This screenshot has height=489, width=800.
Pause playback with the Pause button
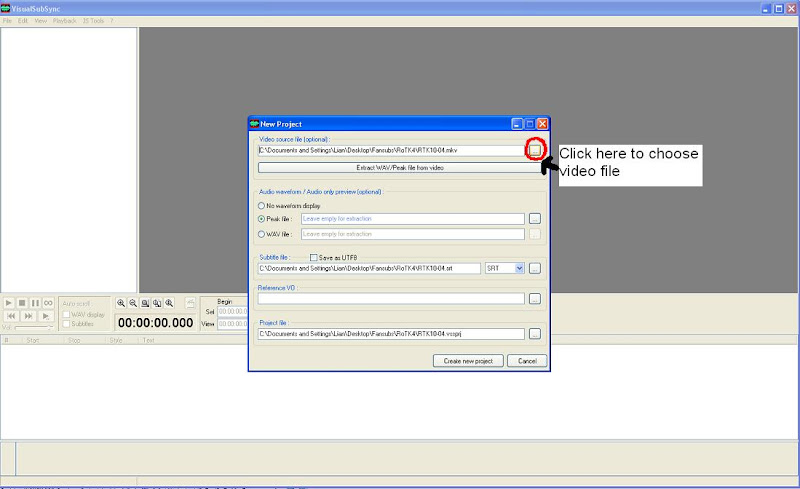(x=35, y=303)
